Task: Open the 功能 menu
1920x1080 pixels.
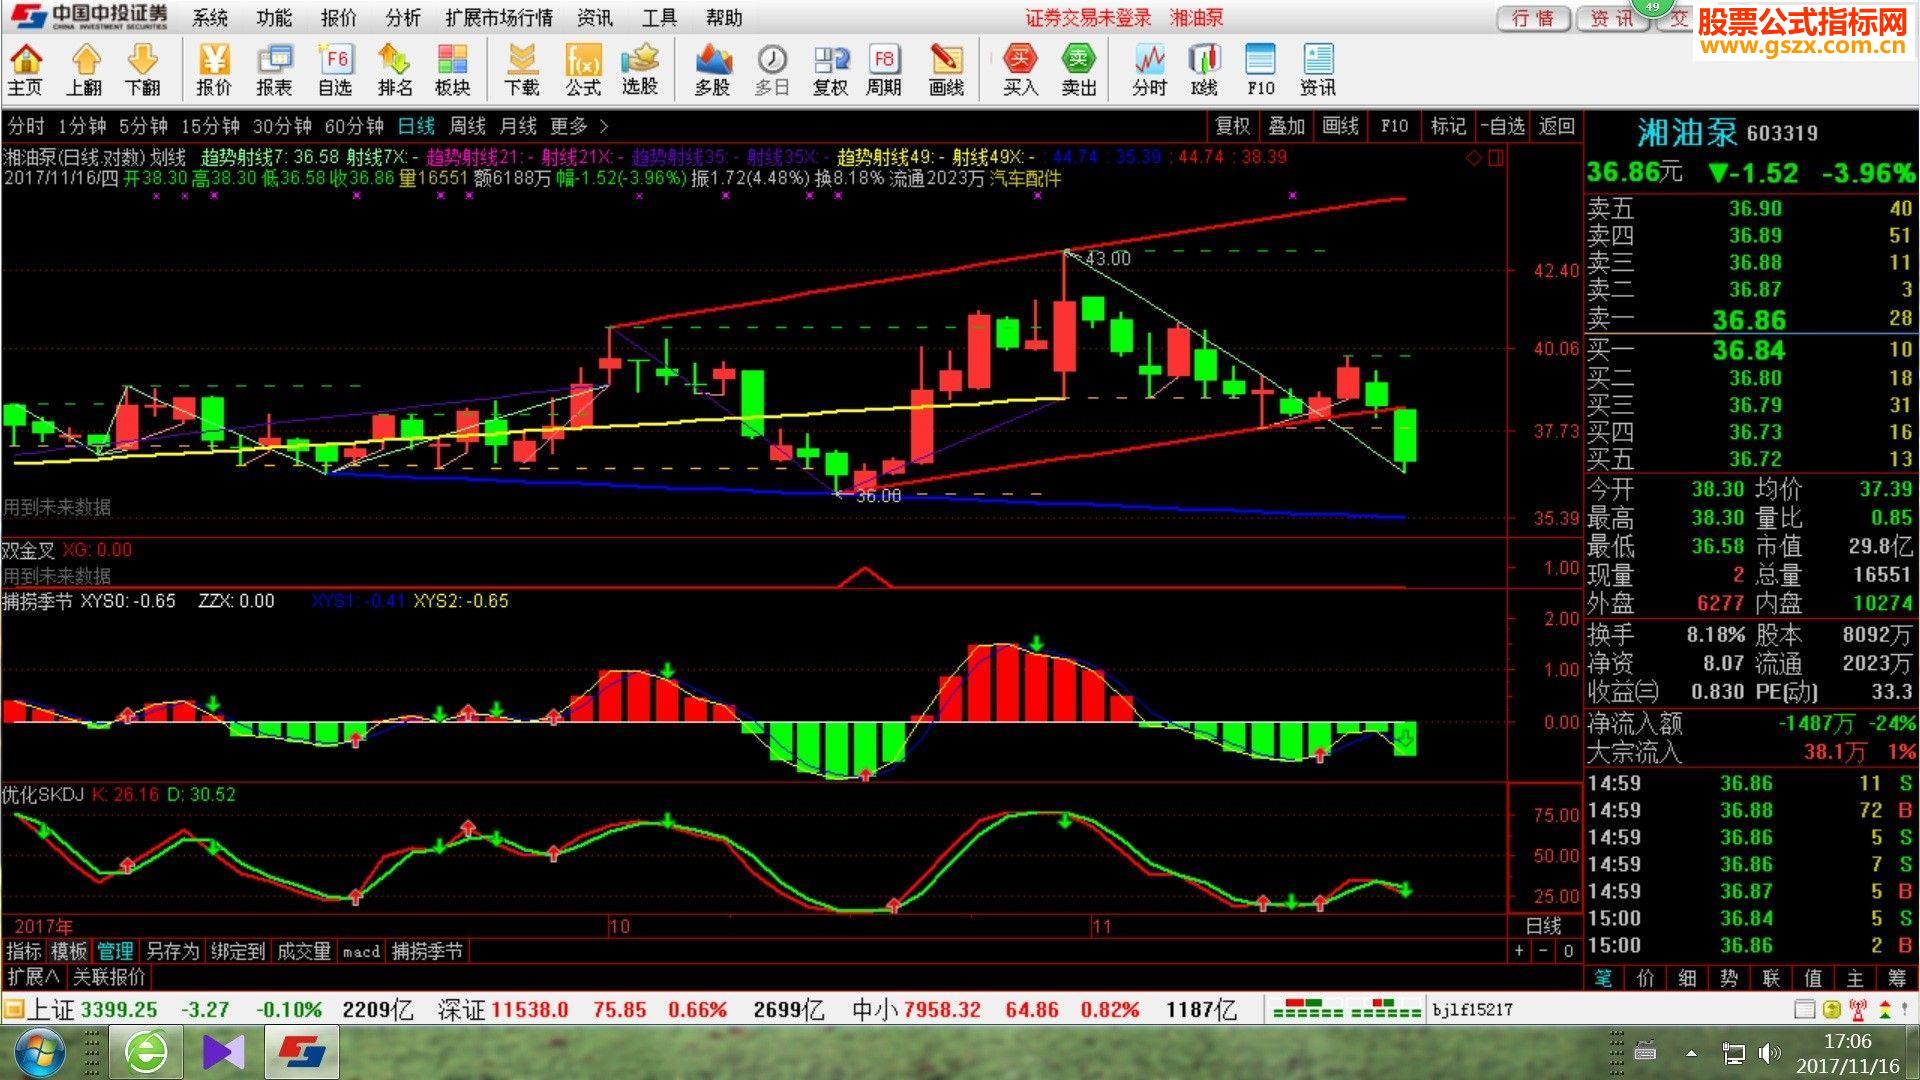Action: (x=274, y=18)
